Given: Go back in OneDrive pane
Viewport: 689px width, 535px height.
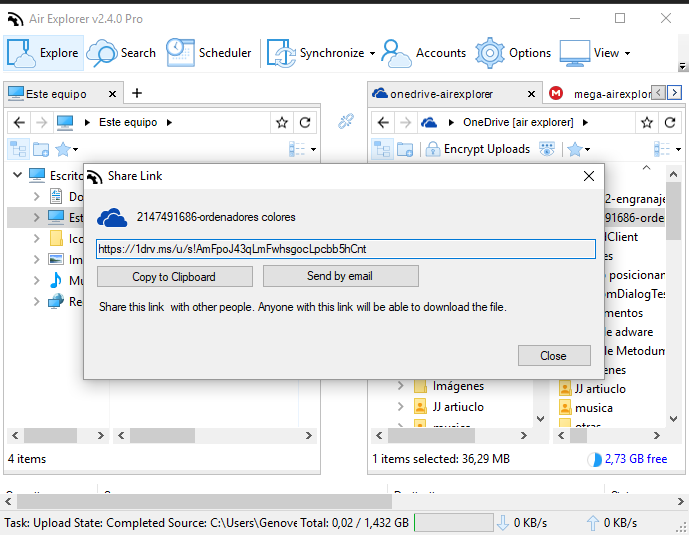Looking at the screenshot, I should (383, 122).
